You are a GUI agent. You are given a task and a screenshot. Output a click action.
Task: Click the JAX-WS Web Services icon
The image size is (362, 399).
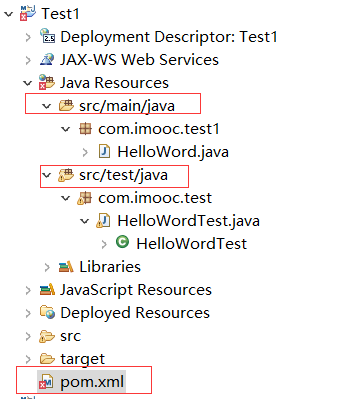pyautogui.click(x=47, y=59)
